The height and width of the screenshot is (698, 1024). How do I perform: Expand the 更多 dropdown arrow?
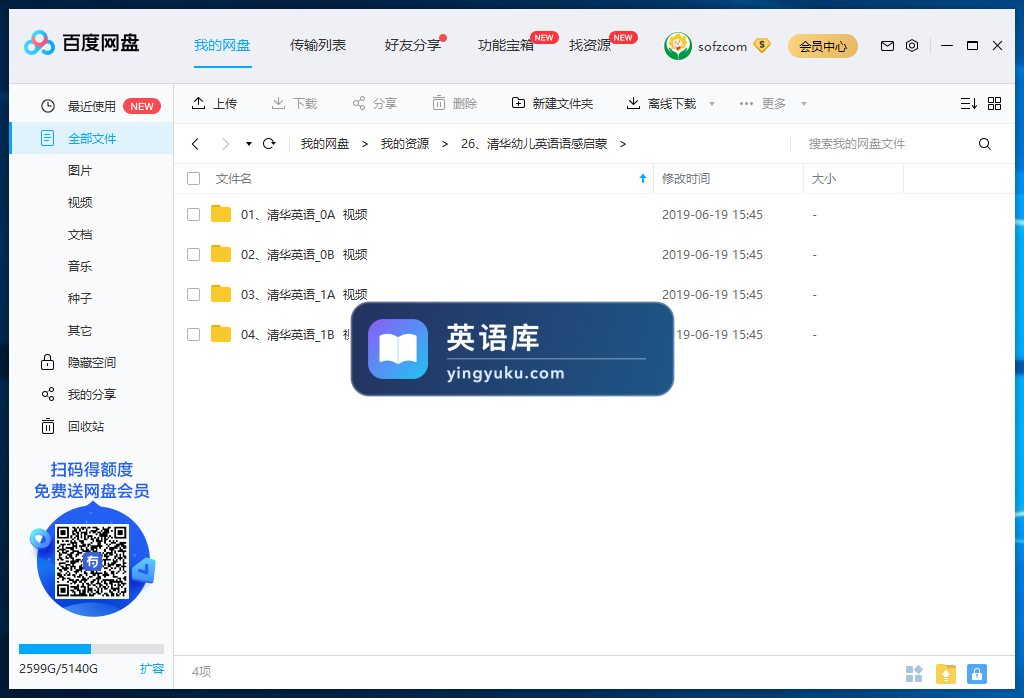coord(804,104)
